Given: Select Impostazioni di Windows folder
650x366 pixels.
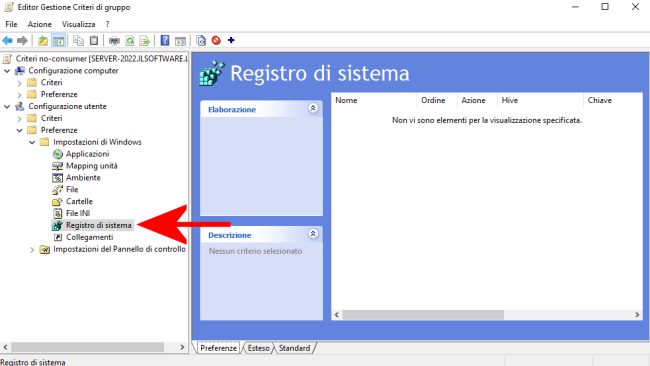Looking at the screenshot, I should pos(97,142).
